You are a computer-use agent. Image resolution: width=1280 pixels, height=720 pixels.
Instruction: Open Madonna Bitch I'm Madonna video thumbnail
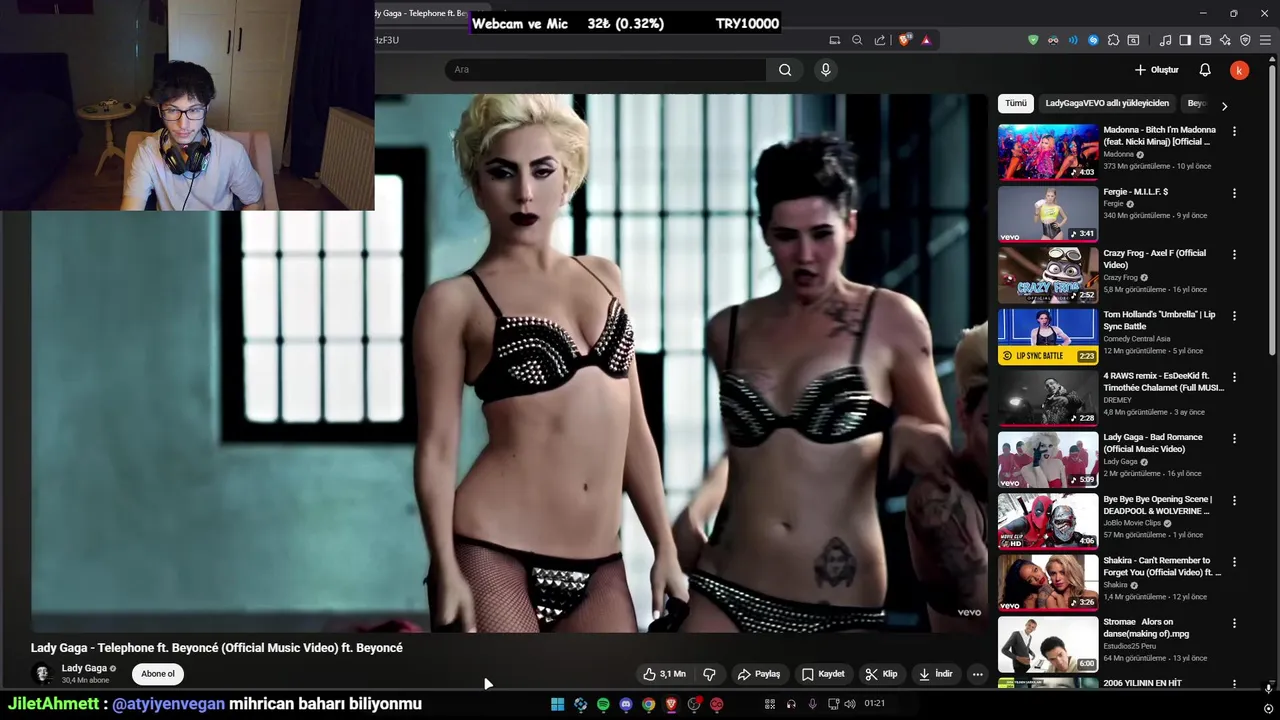pos(1048,152)
